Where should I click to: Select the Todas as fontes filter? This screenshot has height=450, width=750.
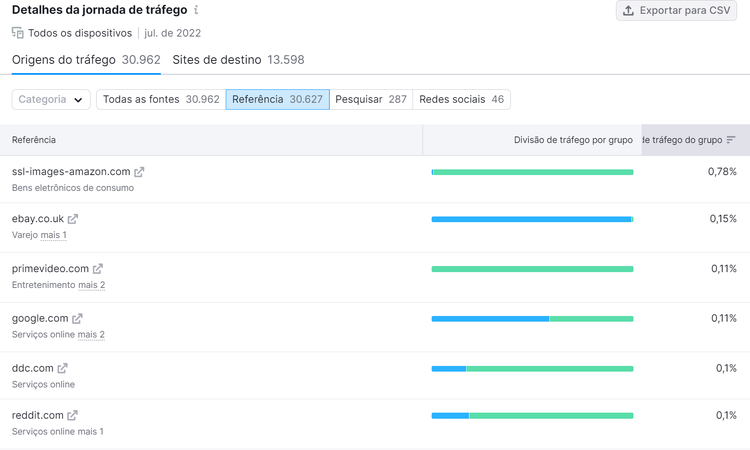(161, 99)
